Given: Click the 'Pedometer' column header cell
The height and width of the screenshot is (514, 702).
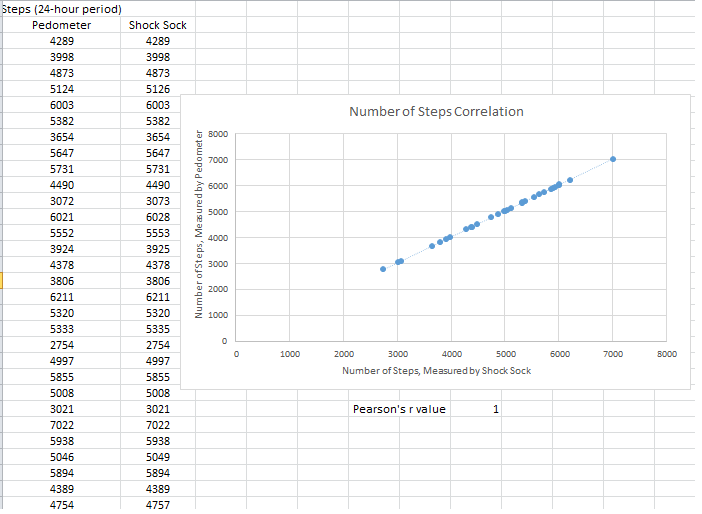Looking at the screenshot, I should click(61, 25).
